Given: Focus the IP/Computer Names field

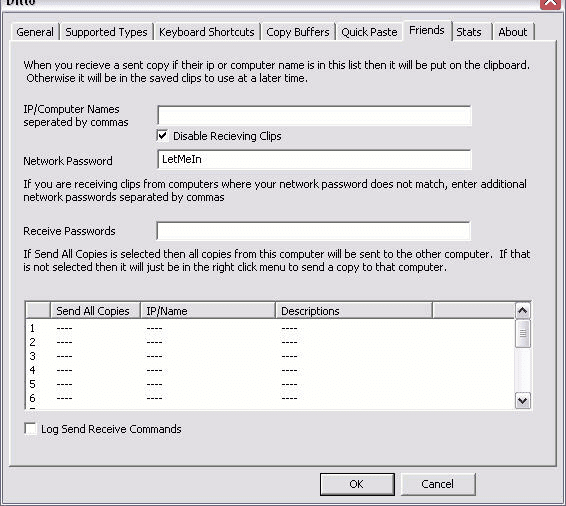Looking at the screenshot, I should click(314, 115).
